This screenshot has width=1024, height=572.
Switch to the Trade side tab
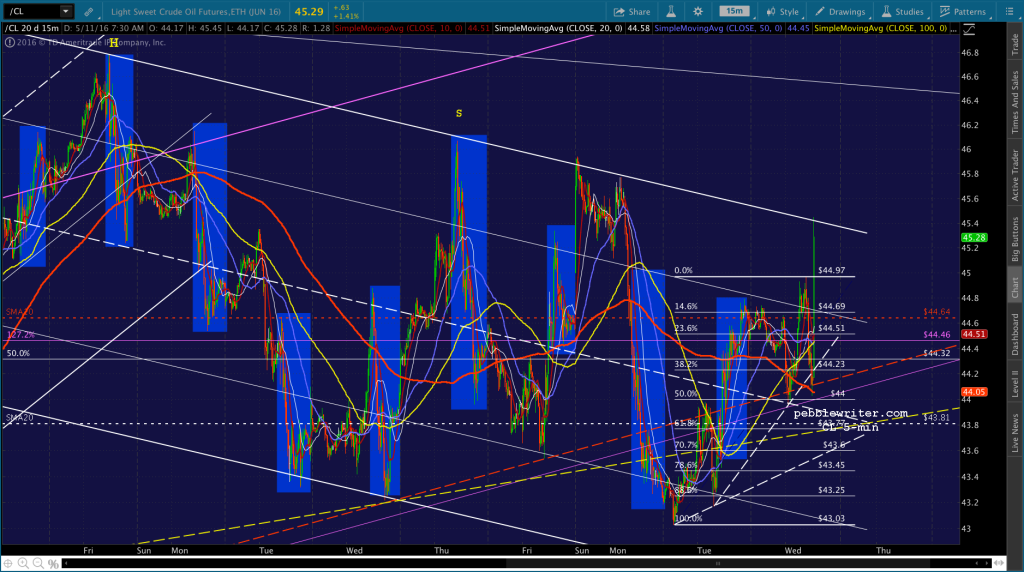coord(1015,44)
